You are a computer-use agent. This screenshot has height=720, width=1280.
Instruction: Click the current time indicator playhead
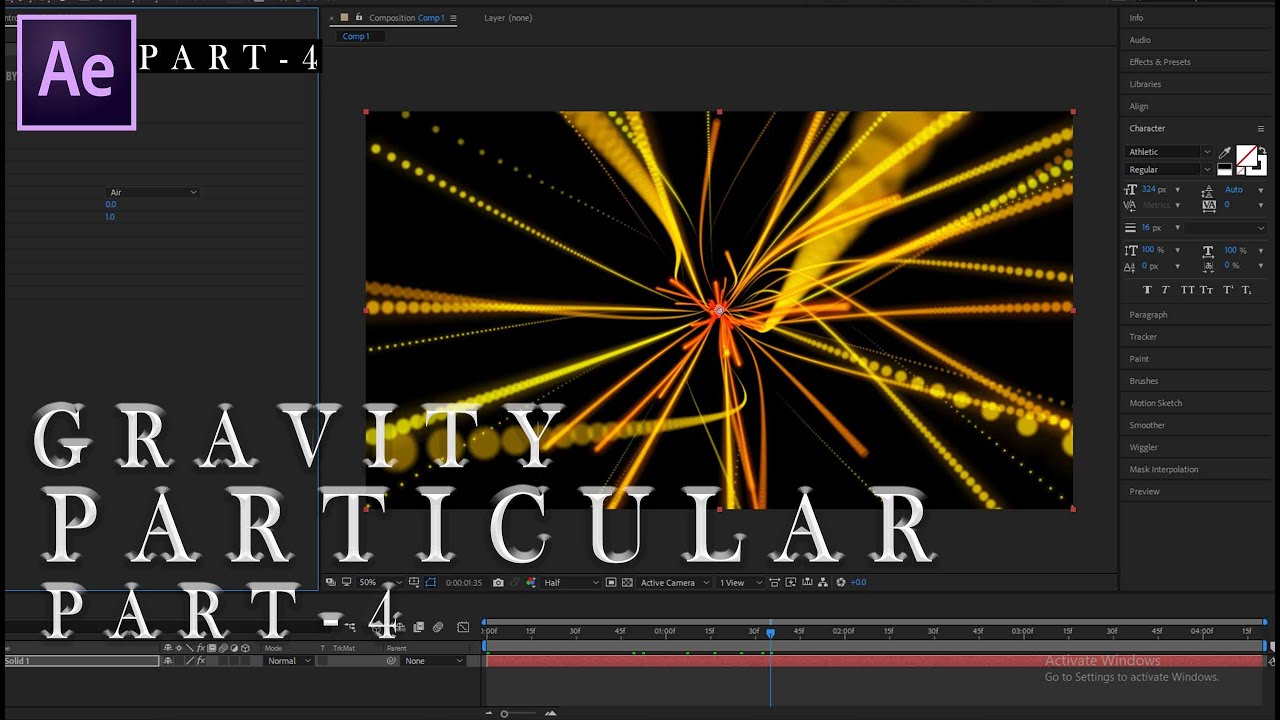tap(770, 632)
